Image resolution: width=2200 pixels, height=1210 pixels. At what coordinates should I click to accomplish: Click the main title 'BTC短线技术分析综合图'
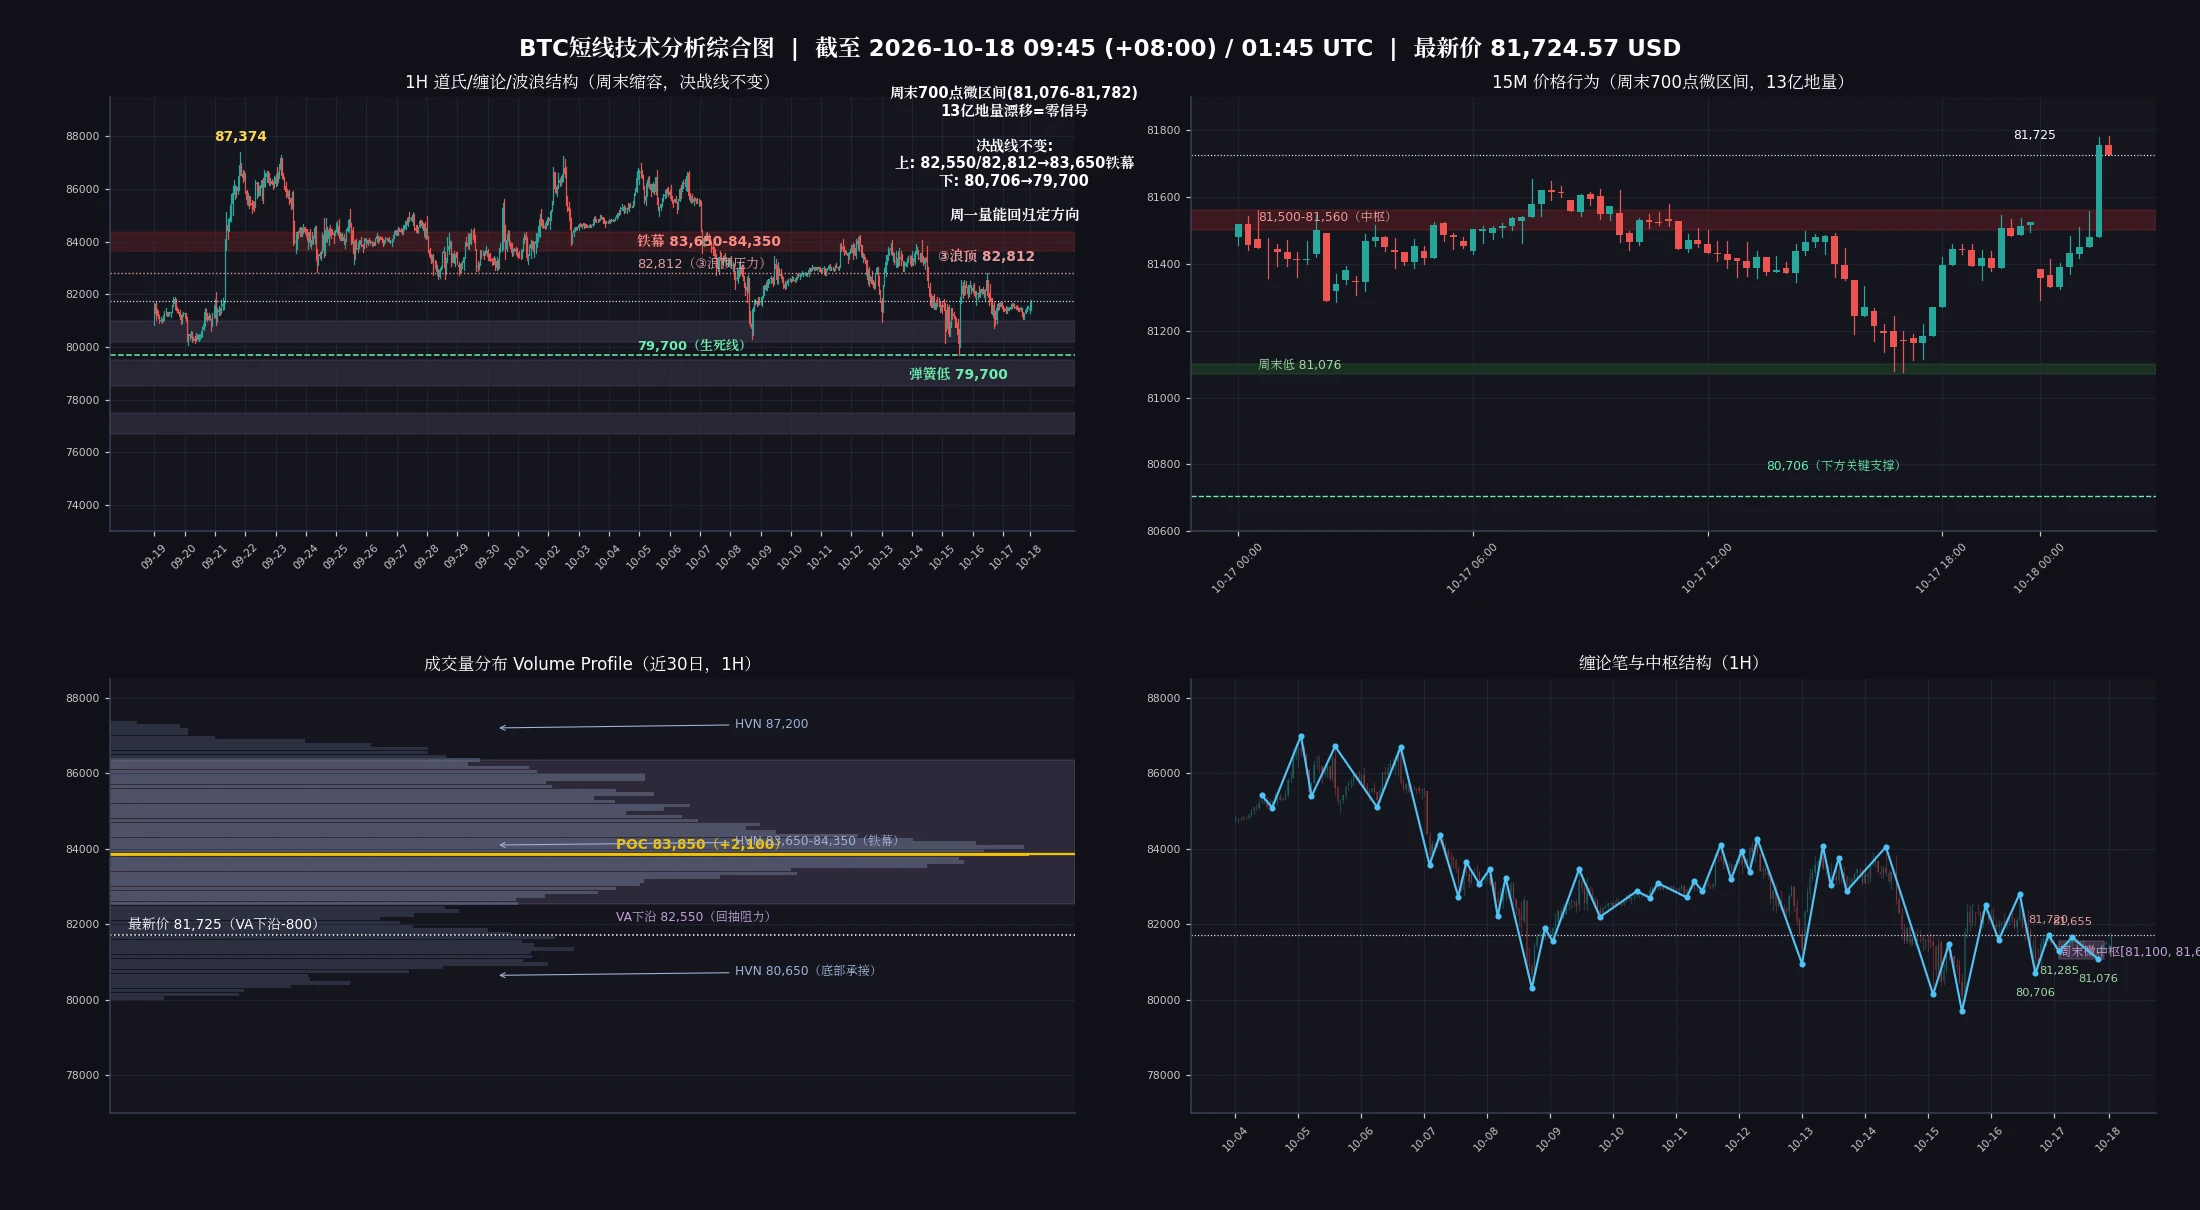pyautogui.click(x=646, y=48)
